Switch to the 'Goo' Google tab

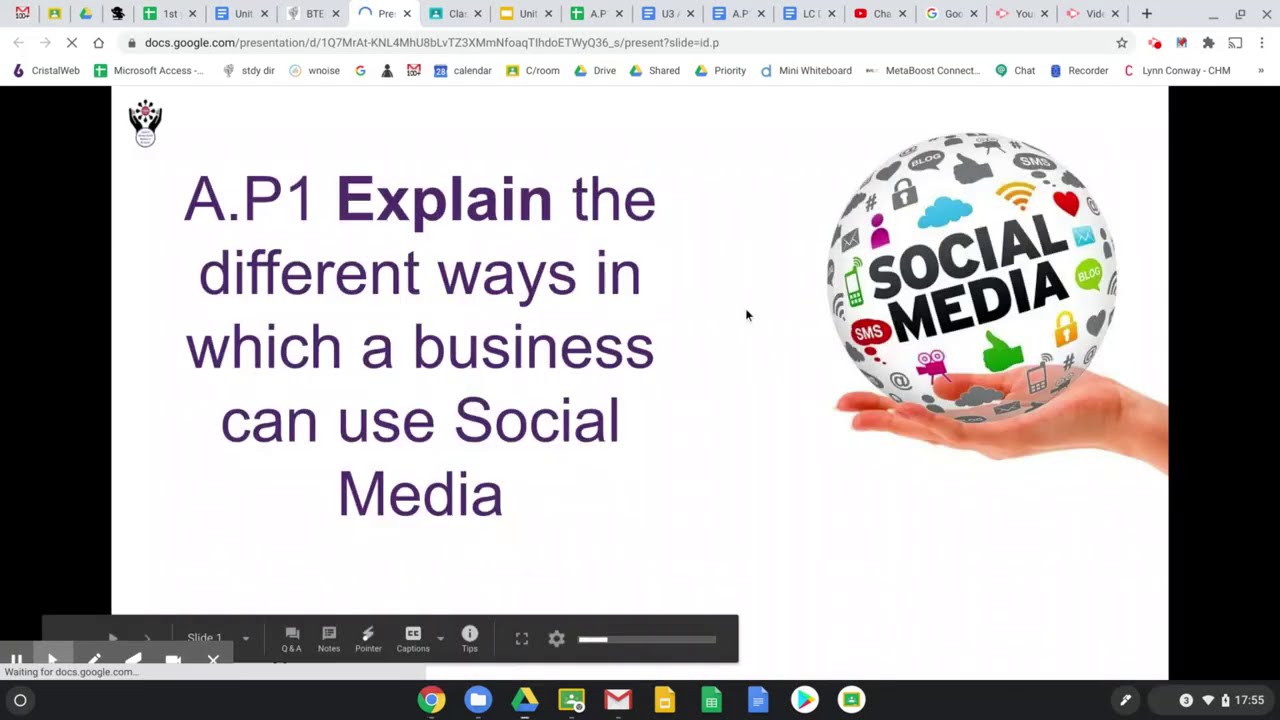(x=953, y=14)
